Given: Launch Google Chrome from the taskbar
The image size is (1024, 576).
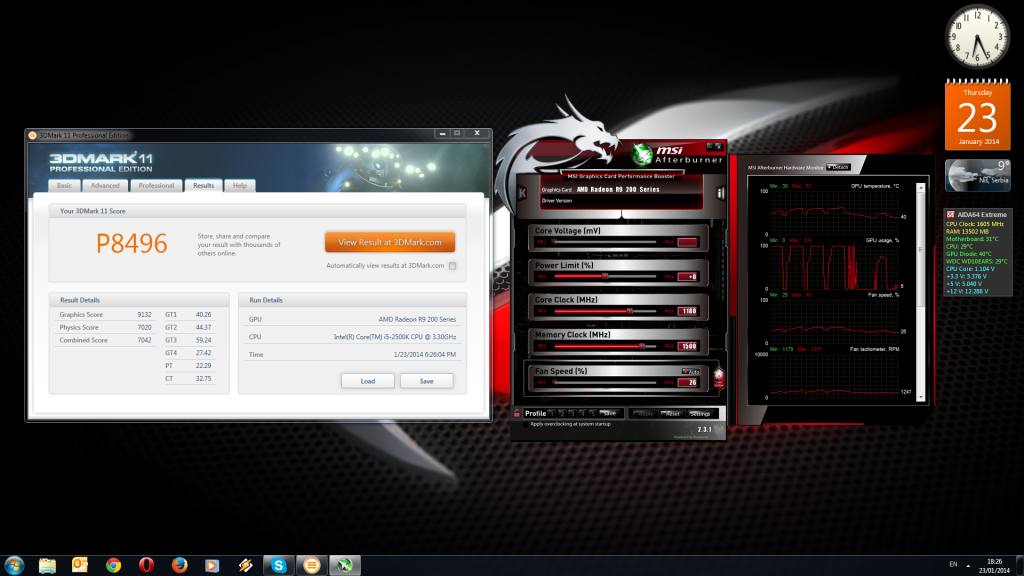Looking at the screenshot, I should pyautogui.click(x=113, y=565).
